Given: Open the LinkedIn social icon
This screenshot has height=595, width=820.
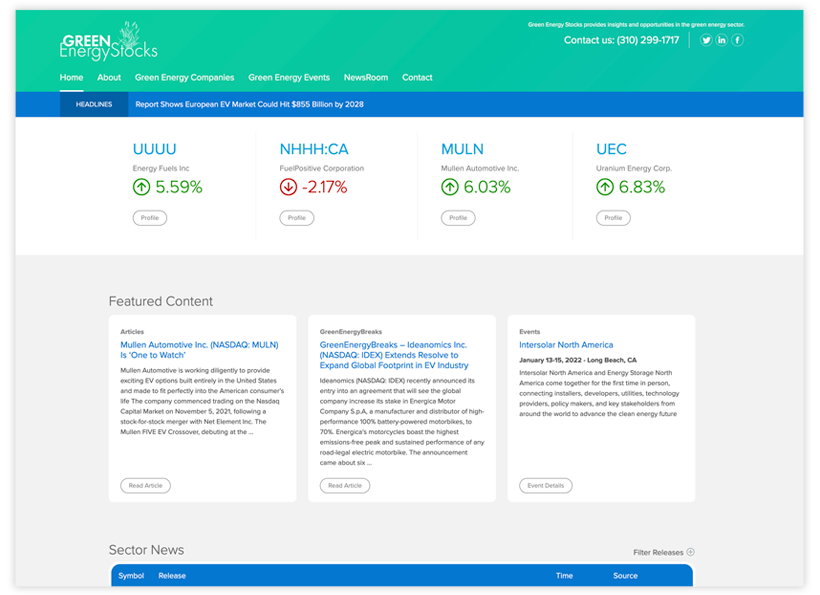Looking at the screenshot, I should 722,40.
